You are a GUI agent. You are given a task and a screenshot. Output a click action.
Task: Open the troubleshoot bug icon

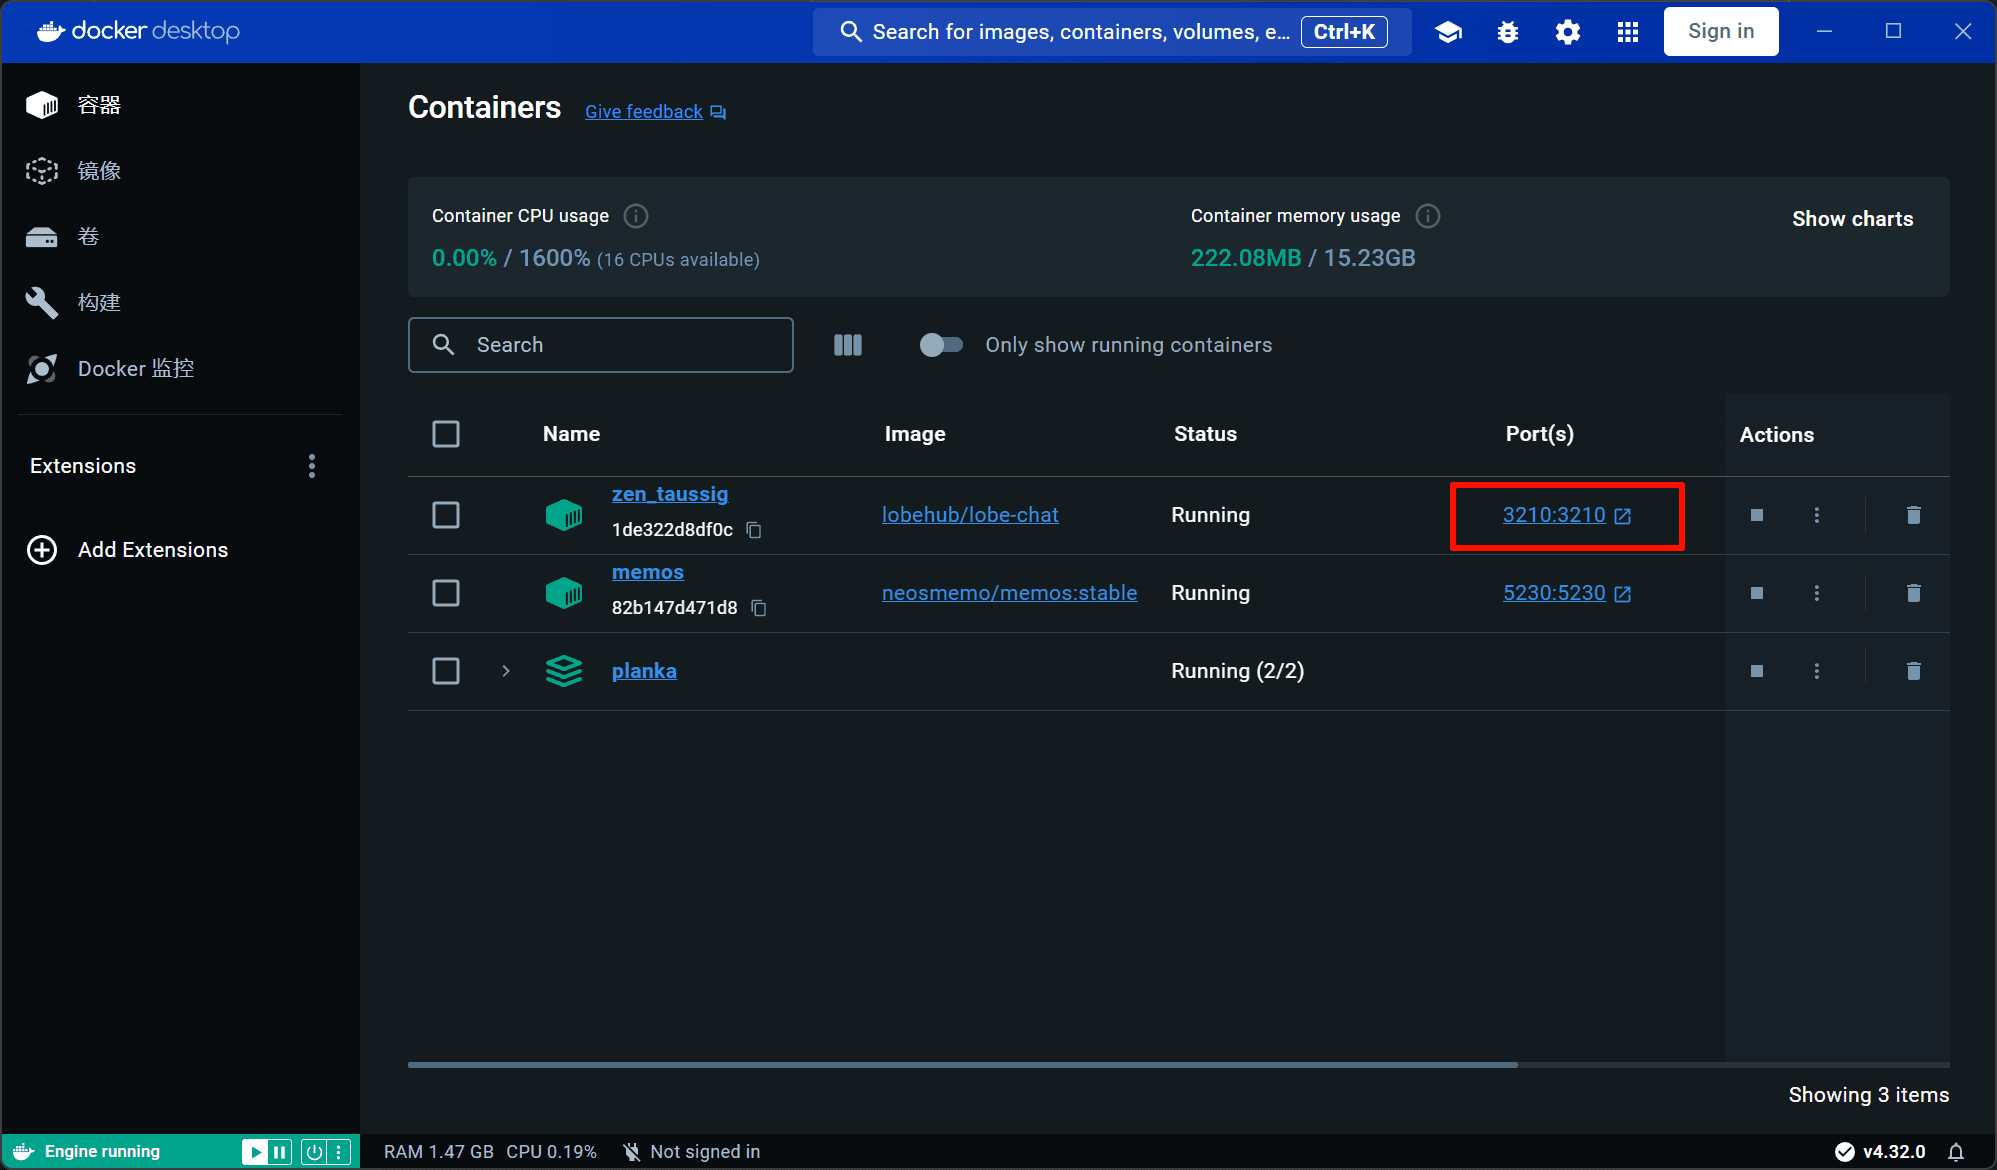[x=1507, y=32]
